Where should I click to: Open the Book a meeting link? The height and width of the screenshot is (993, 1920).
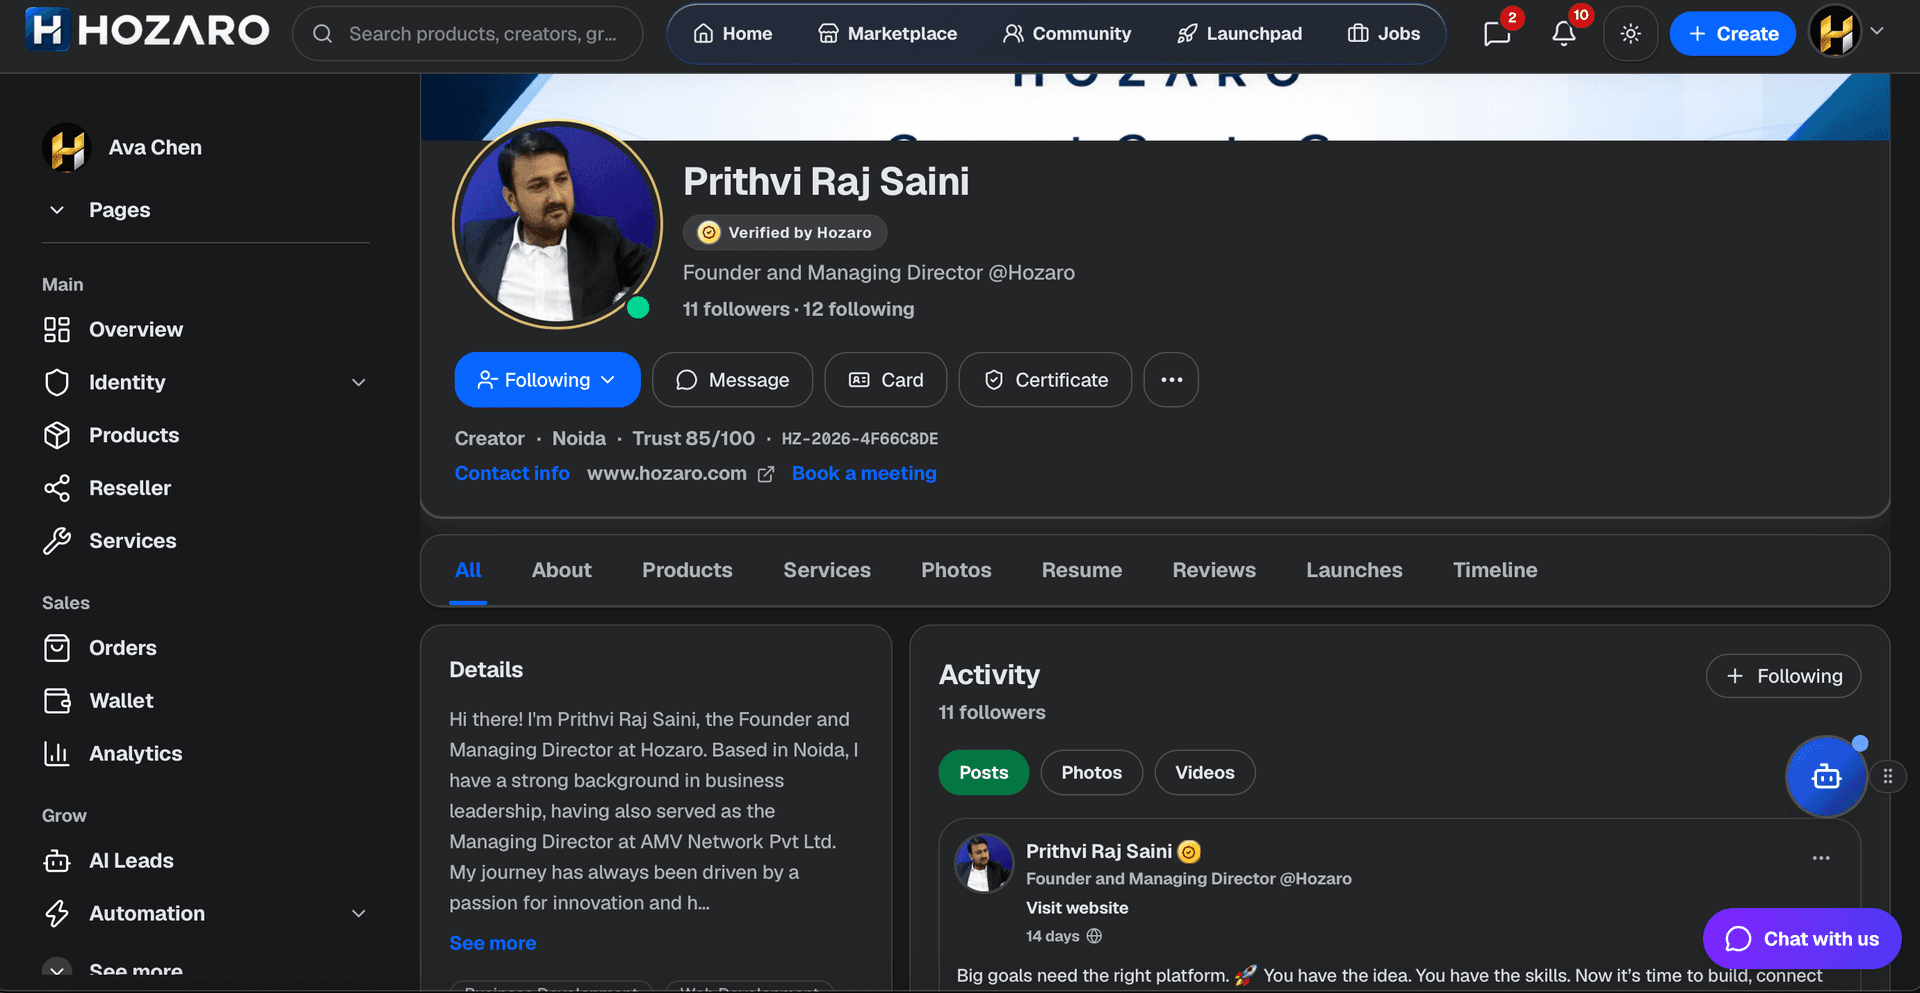click(864, 473)
